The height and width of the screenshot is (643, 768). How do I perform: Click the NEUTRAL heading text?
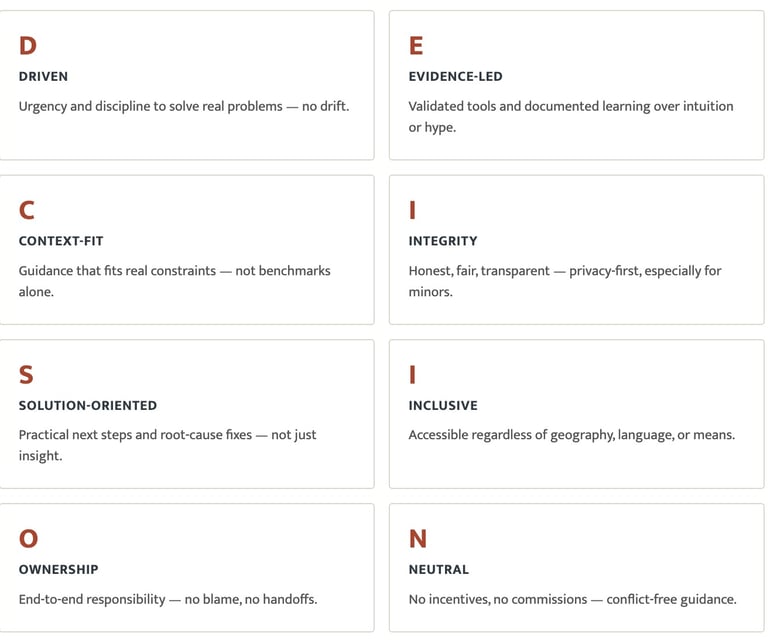pos(438,569)
